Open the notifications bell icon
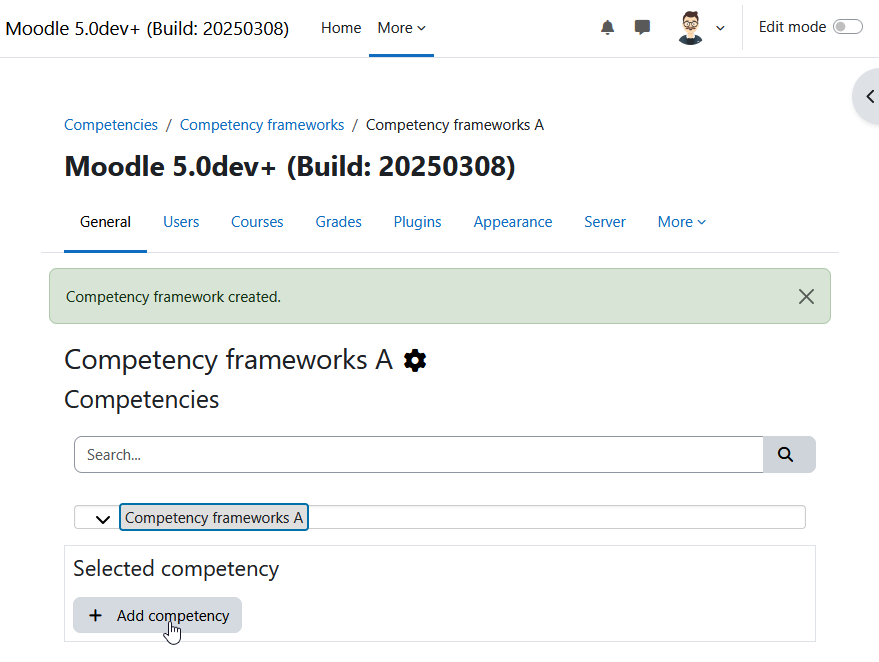879x662 pixels. tap(607, 27)
